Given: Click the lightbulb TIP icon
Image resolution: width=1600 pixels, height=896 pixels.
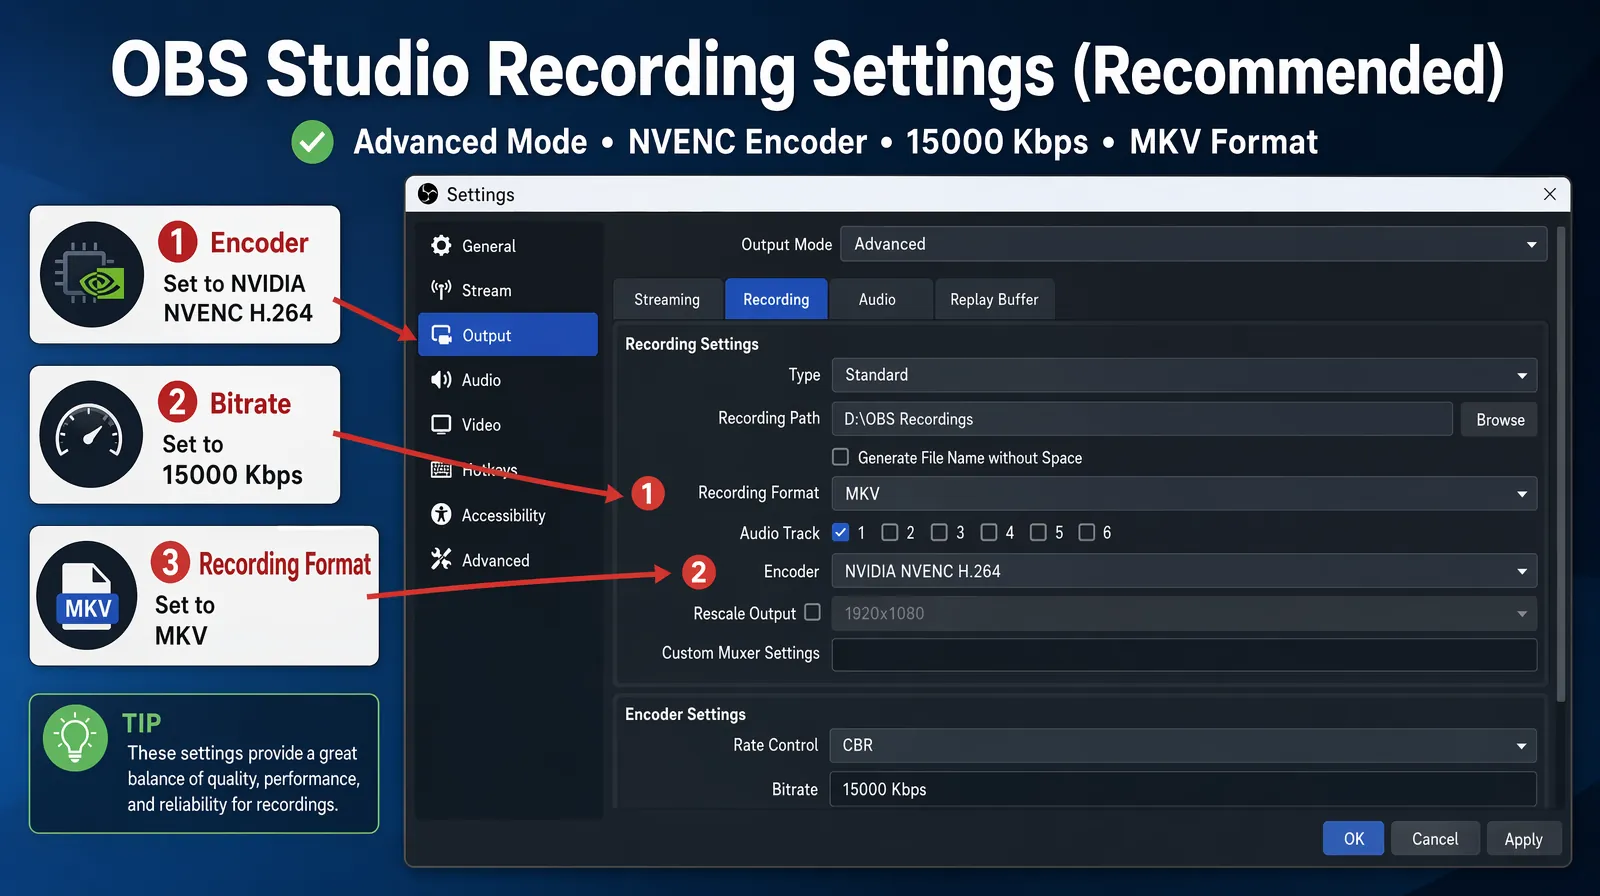Looking at the screenshot, I should pyautogui.click(x=75, y=738).
